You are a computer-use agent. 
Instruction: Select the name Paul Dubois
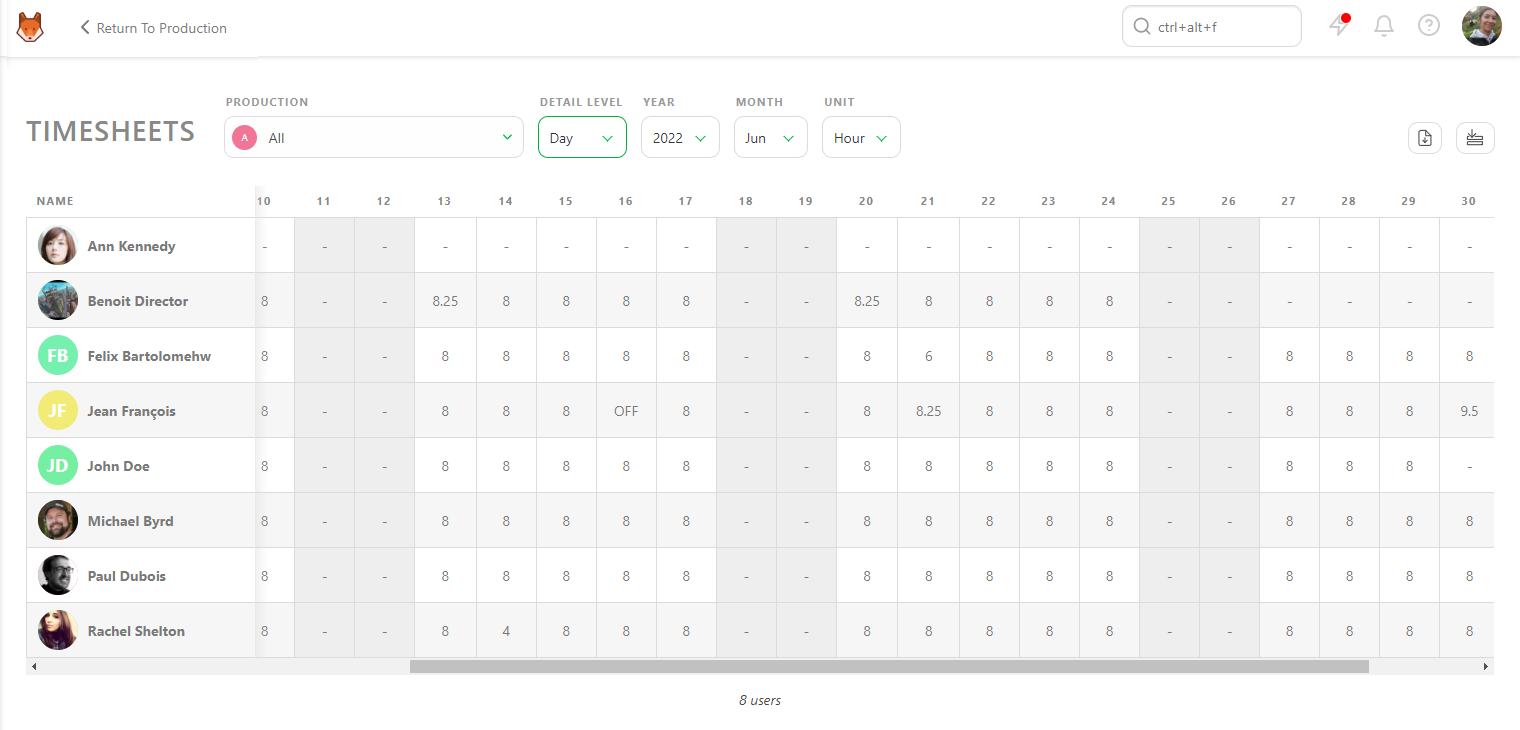pos(127,576)
